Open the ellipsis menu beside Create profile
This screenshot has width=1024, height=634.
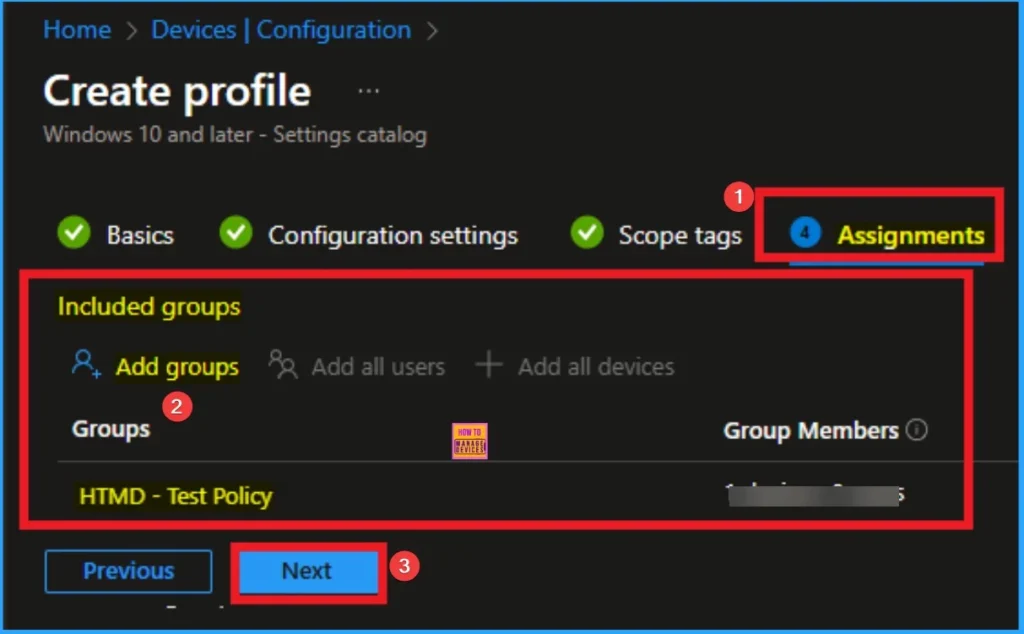click(x=368, y=91)
